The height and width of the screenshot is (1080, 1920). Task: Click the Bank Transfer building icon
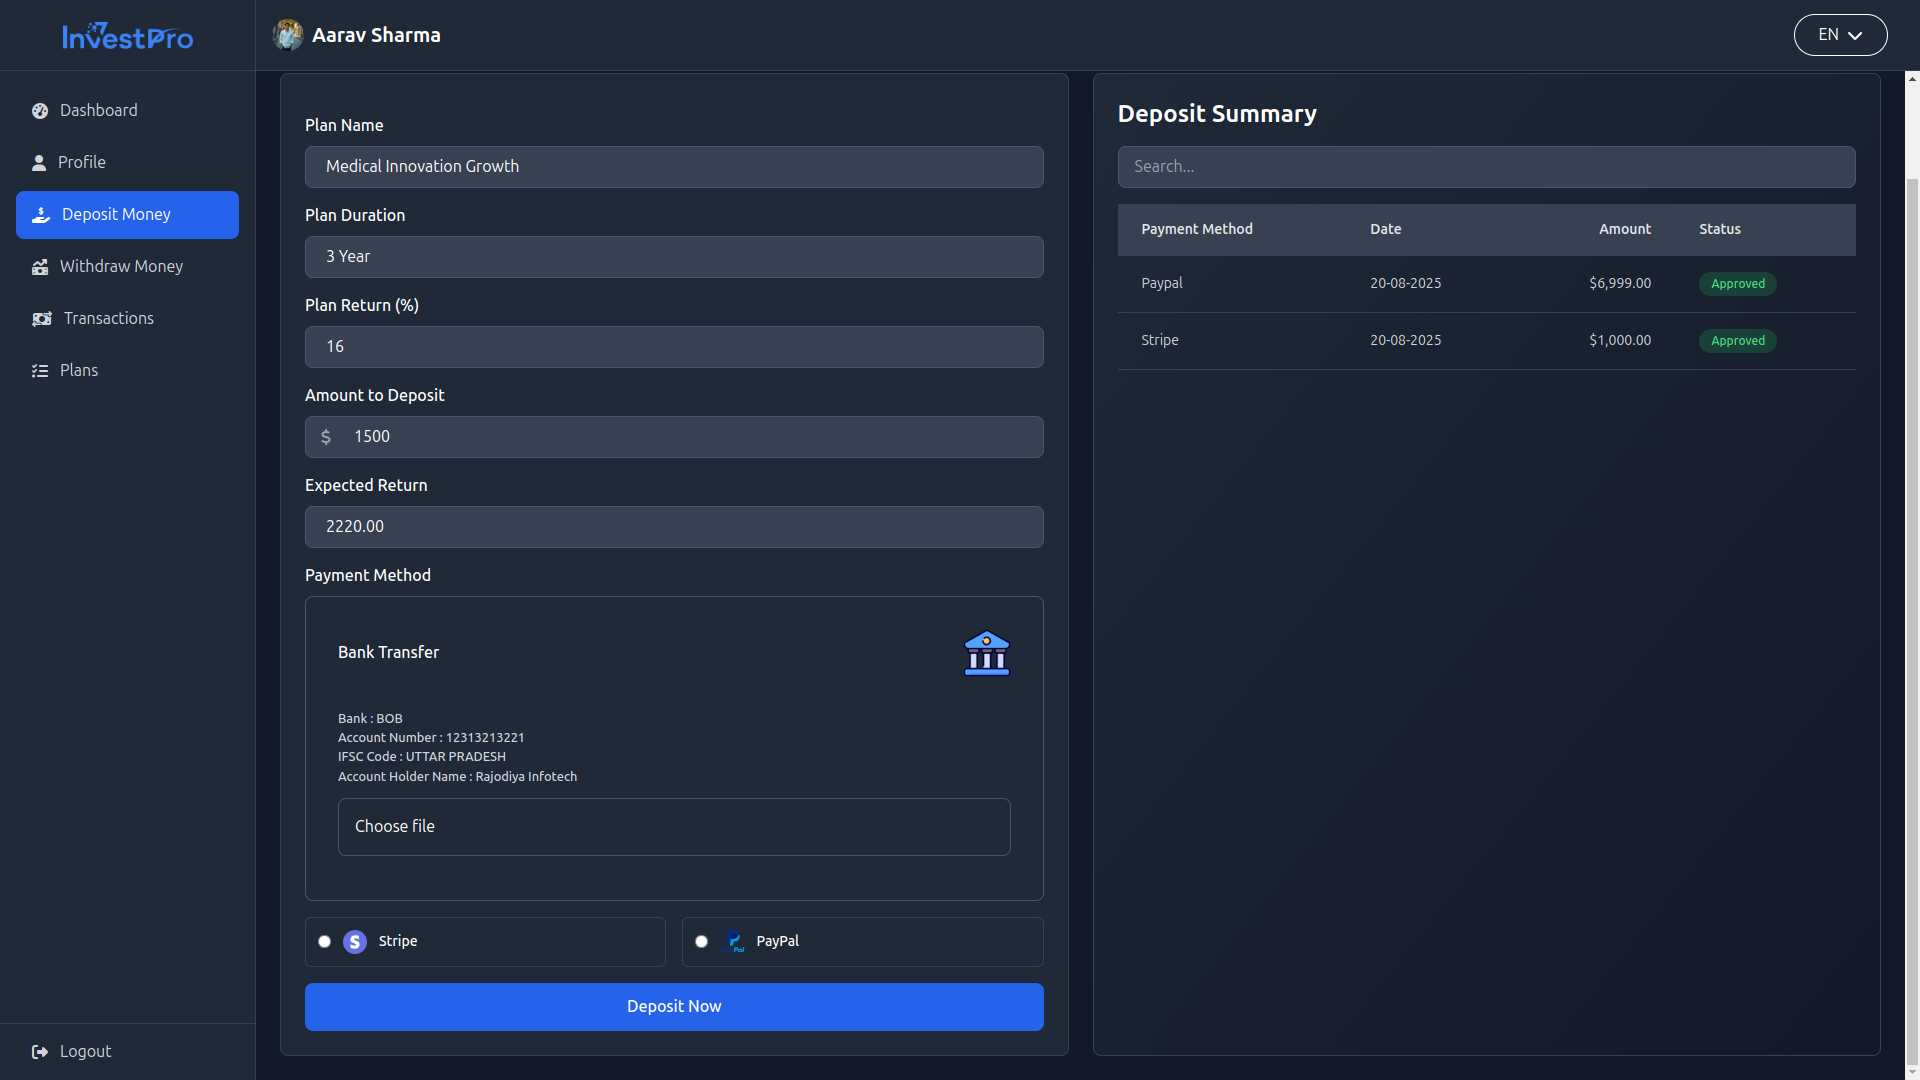click(x=986, y=653)
